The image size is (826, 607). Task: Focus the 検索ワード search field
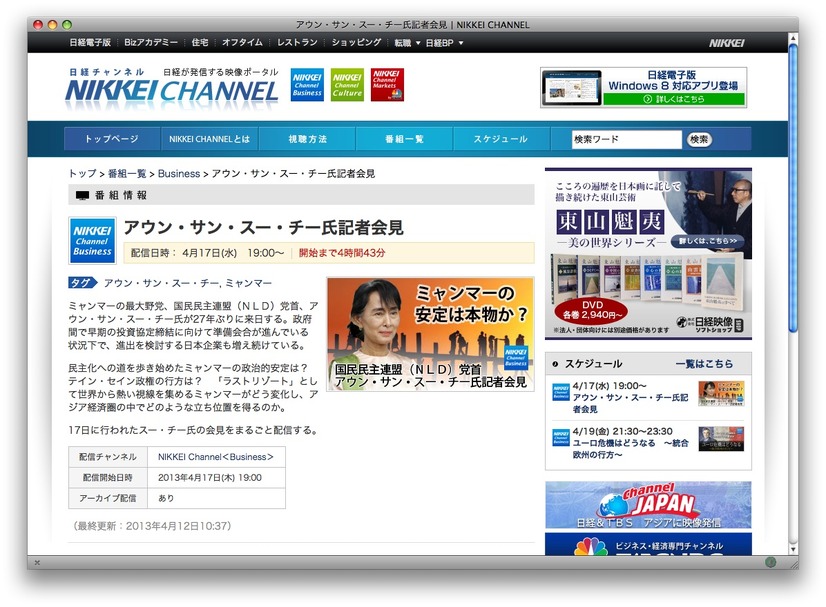click(x=626, y=139)
